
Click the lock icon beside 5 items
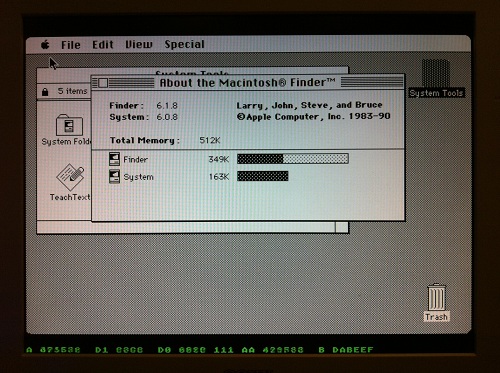[x=45, y=91]
